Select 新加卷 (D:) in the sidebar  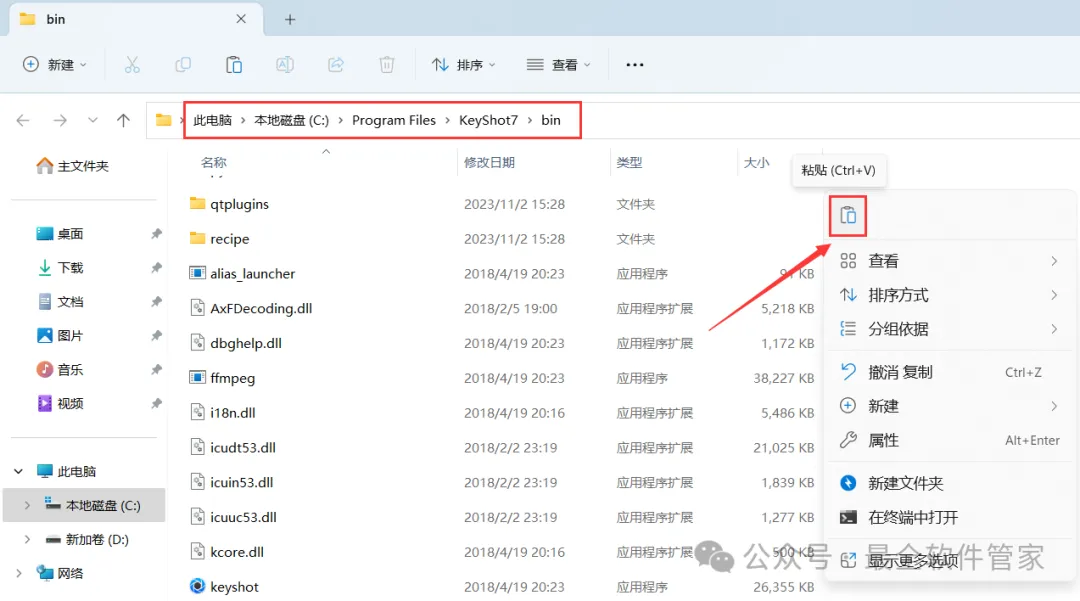pyautogui.click(x=87, y=540)
